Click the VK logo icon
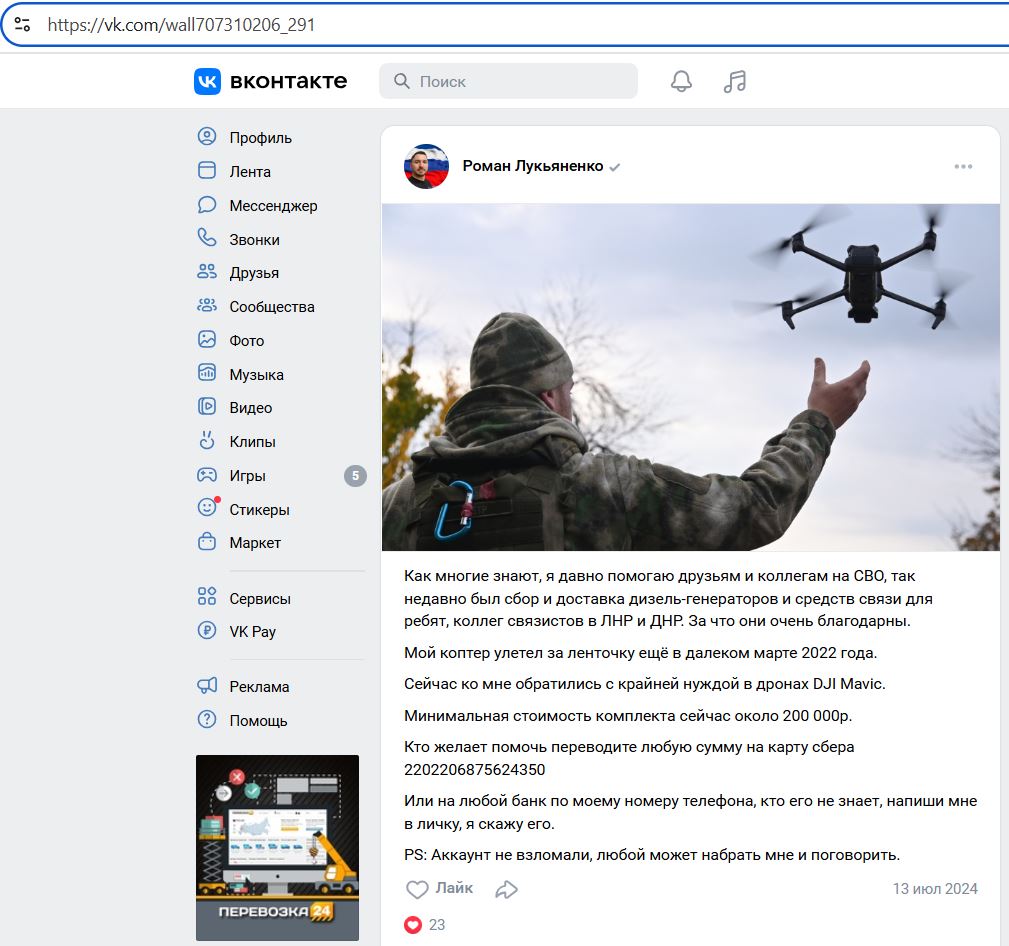This screenshot has height=946, width=1009. click(x=207, y=81)
